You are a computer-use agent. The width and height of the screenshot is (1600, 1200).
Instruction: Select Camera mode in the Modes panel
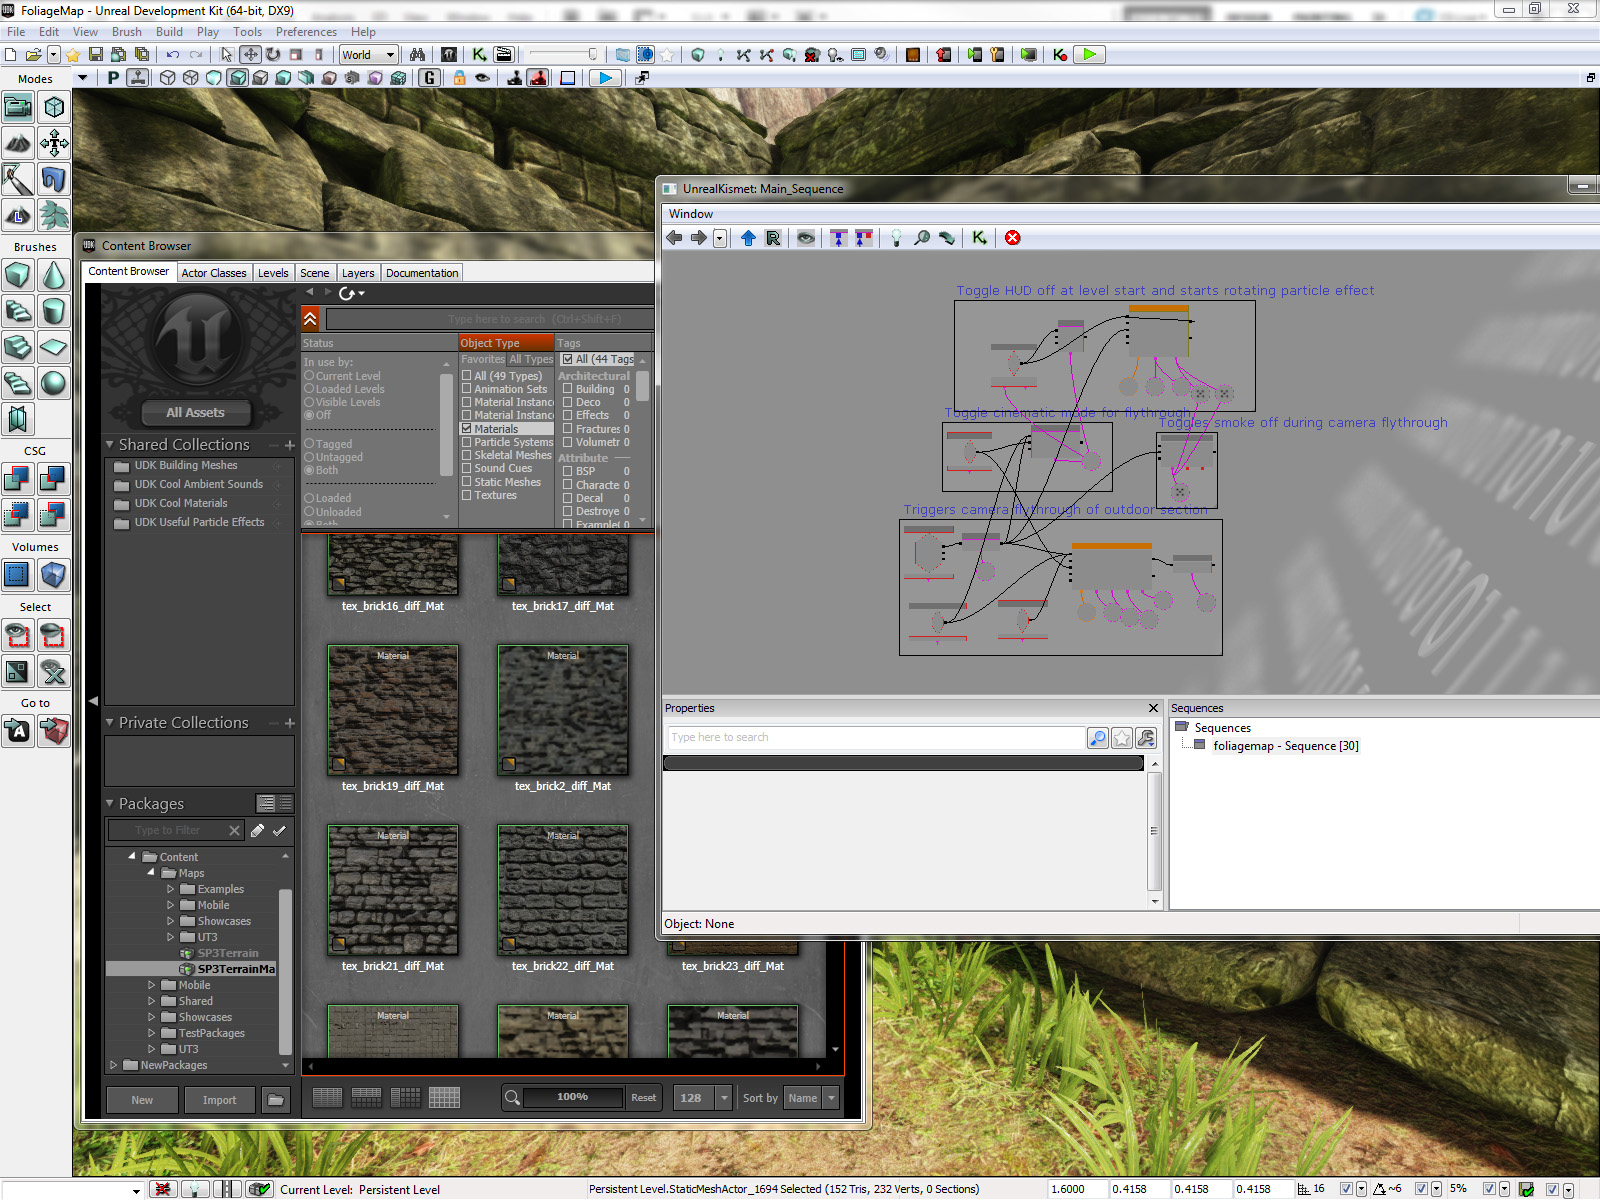18,107
